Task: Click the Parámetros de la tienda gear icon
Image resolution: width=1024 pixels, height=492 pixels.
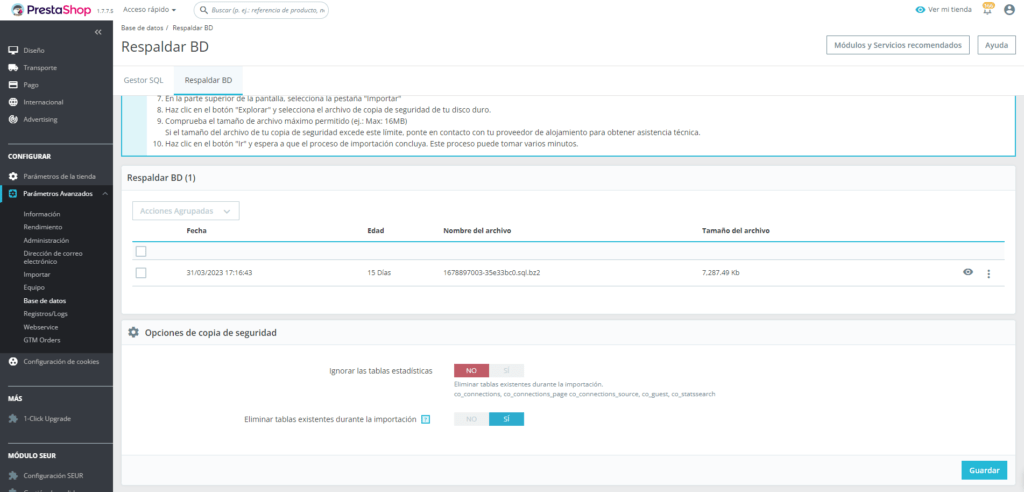Action: pyautogui.click(x=13, y=176)
